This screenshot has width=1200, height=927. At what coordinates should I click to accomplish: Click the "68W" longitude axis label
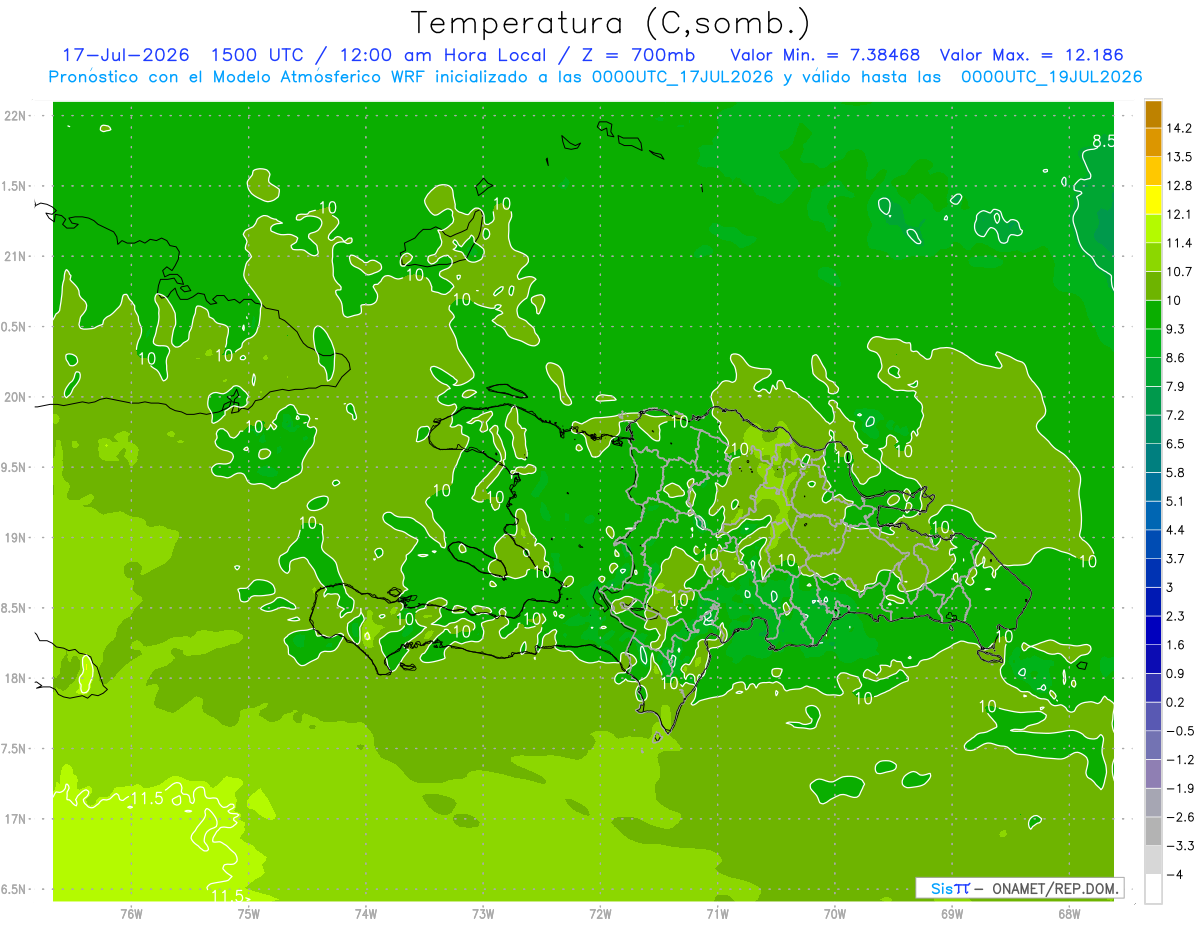coord(1069,913)
